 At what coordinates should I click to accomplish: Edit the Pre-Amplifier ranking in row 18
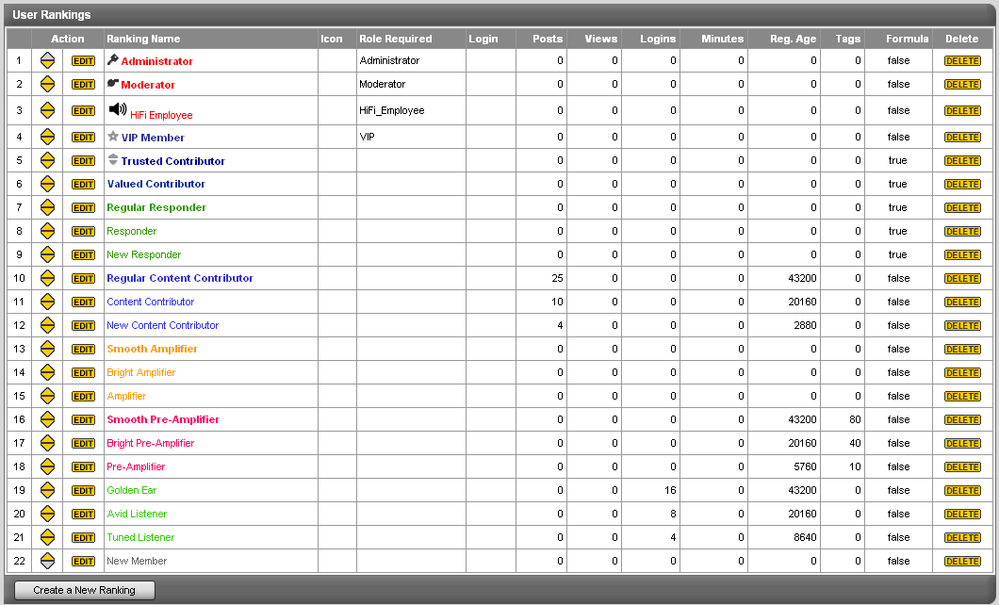(83, 467)
